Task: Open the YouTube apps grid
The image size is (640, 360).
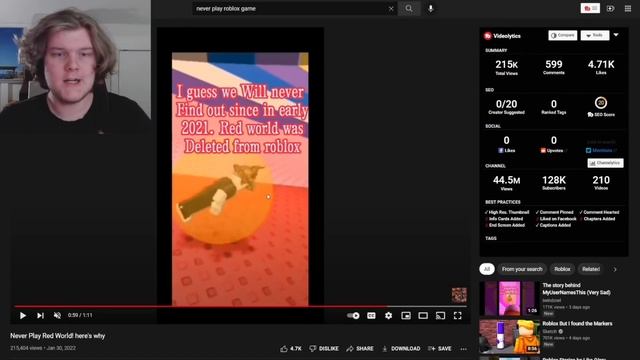Action: pyautogui.click(x=628, y=9)
